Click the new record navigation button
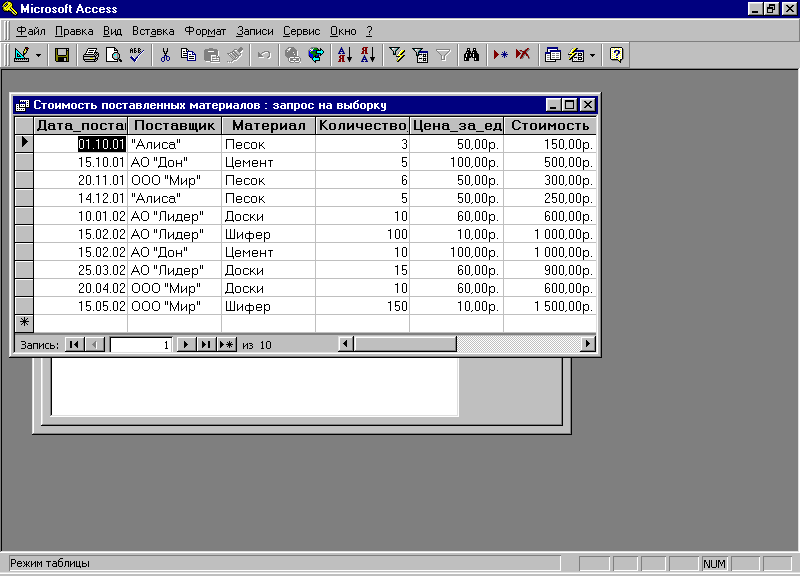800x576 pixels. pyautogui.click(x=226, y=344)
